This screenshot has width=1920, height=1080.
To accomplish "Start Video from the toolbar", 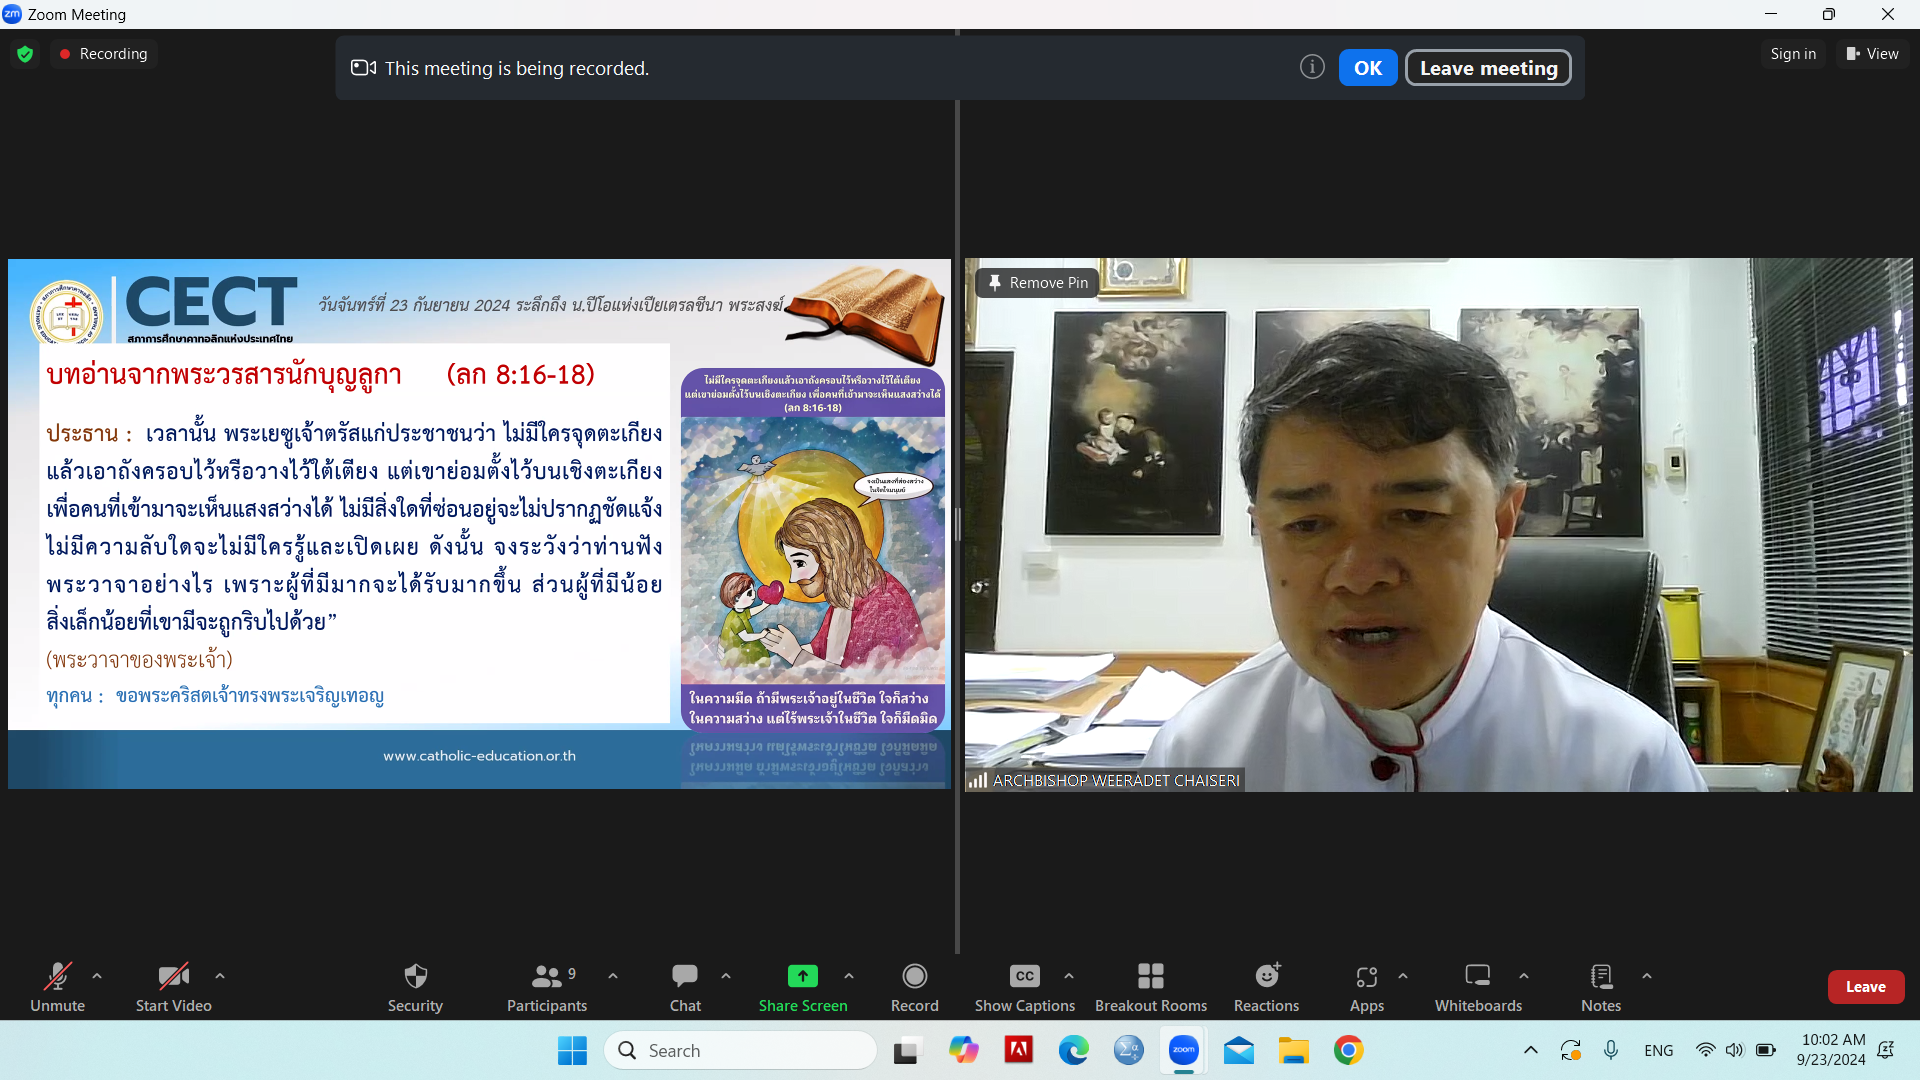I will click(x=173, y=986).
